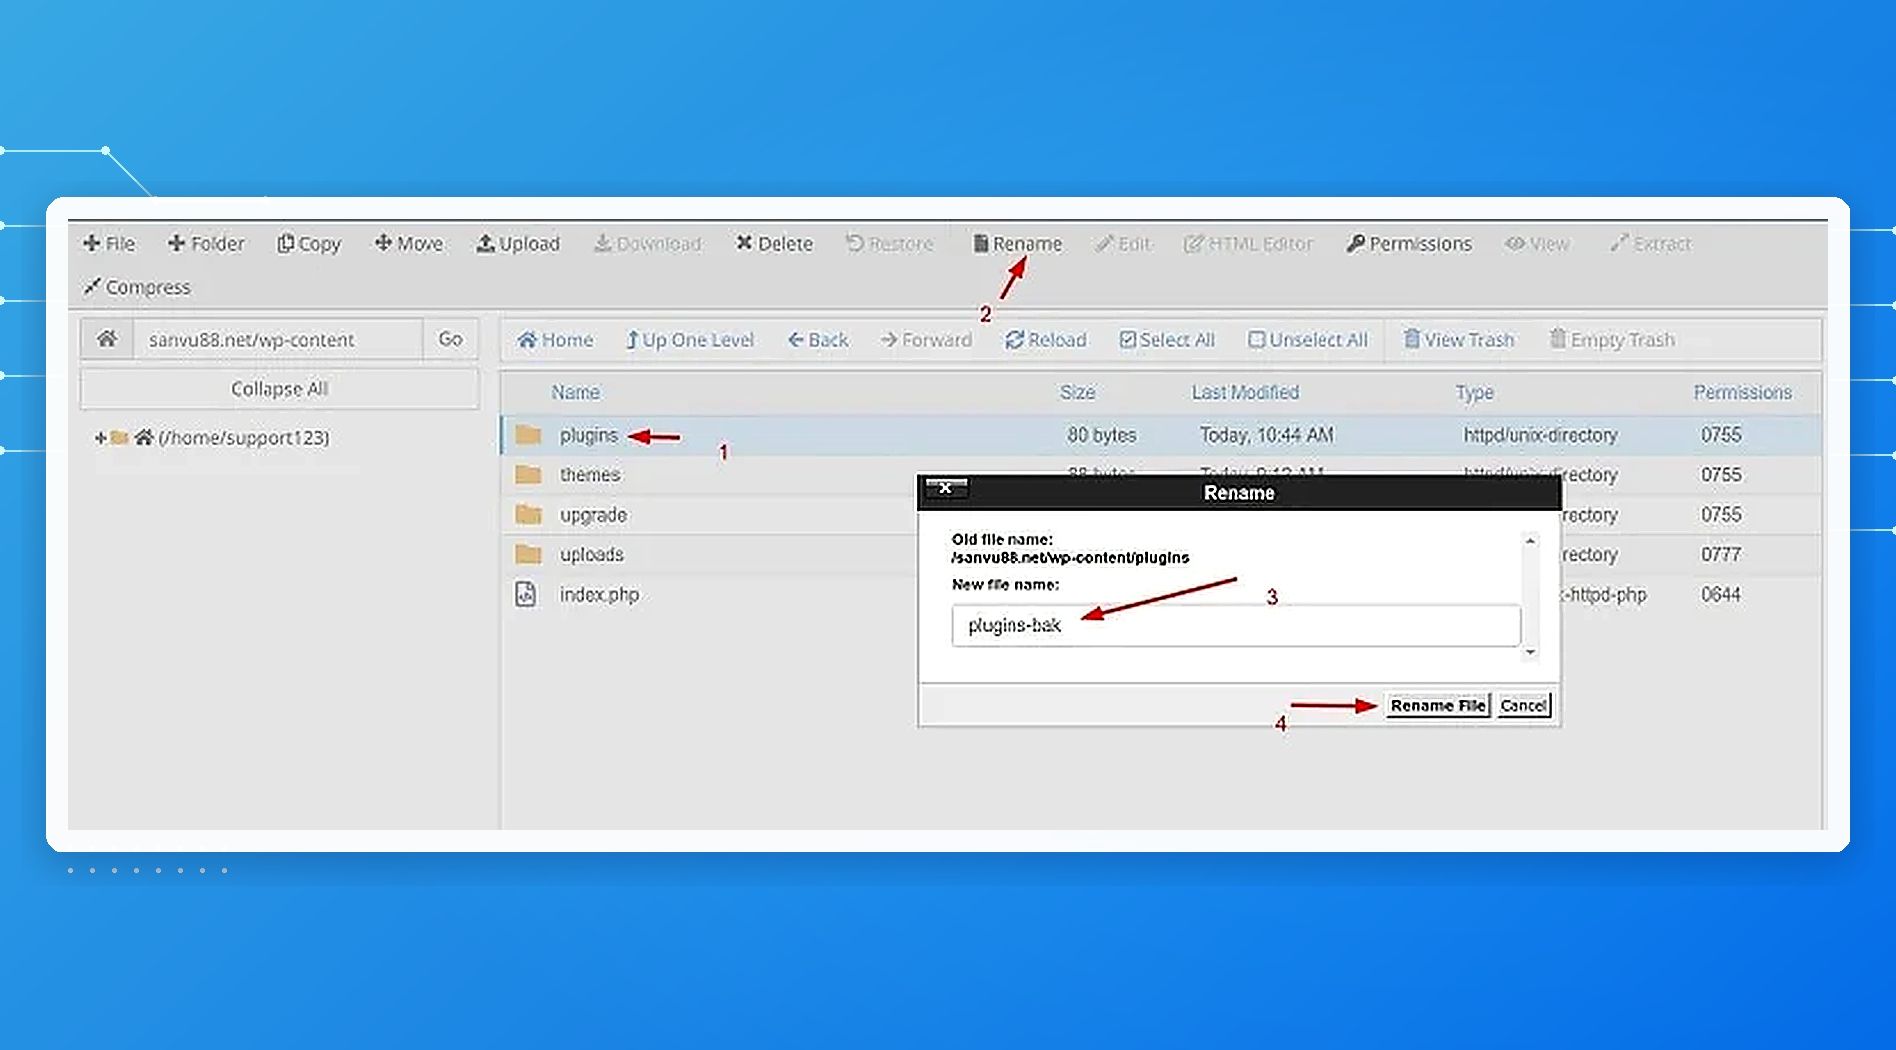
Task: Select the upgrade folder name
Action: 593,515
